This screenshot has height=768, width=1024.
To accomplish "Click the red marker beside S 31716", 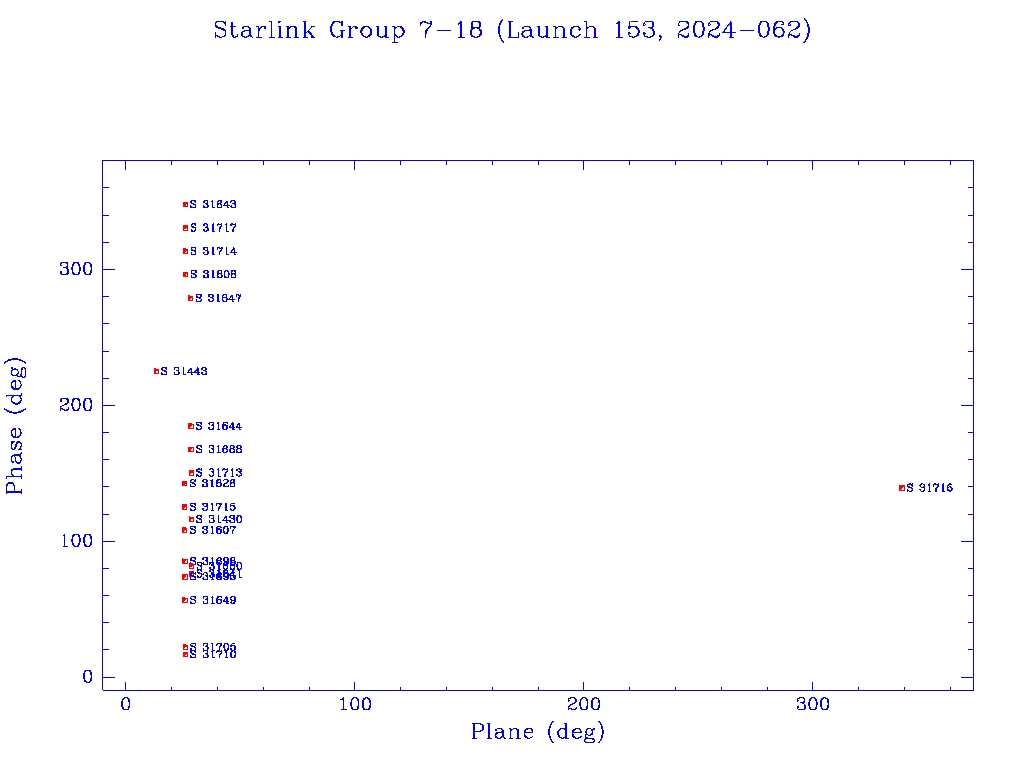I will 902,488.
